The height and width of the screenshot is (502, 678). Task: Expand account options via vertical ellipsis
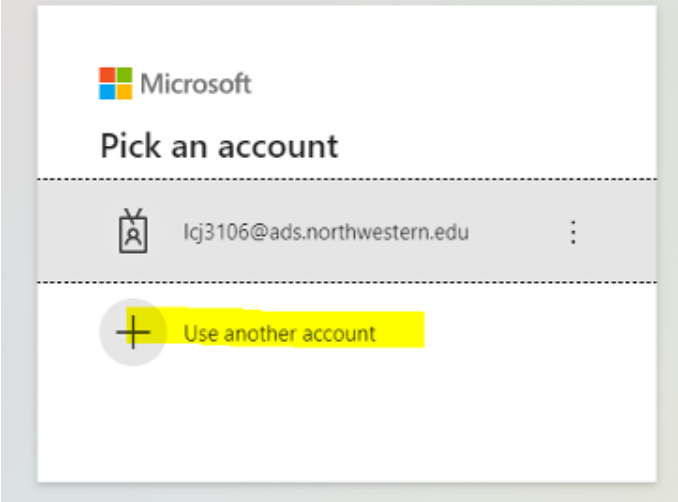tap(573, 232)
